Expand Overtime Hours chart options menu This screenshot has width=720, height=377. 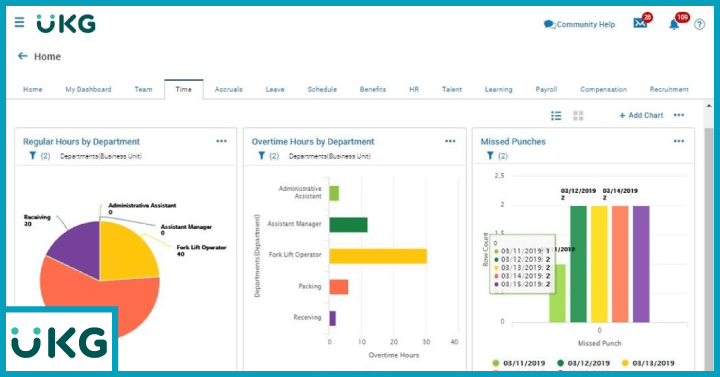(450, 141)
